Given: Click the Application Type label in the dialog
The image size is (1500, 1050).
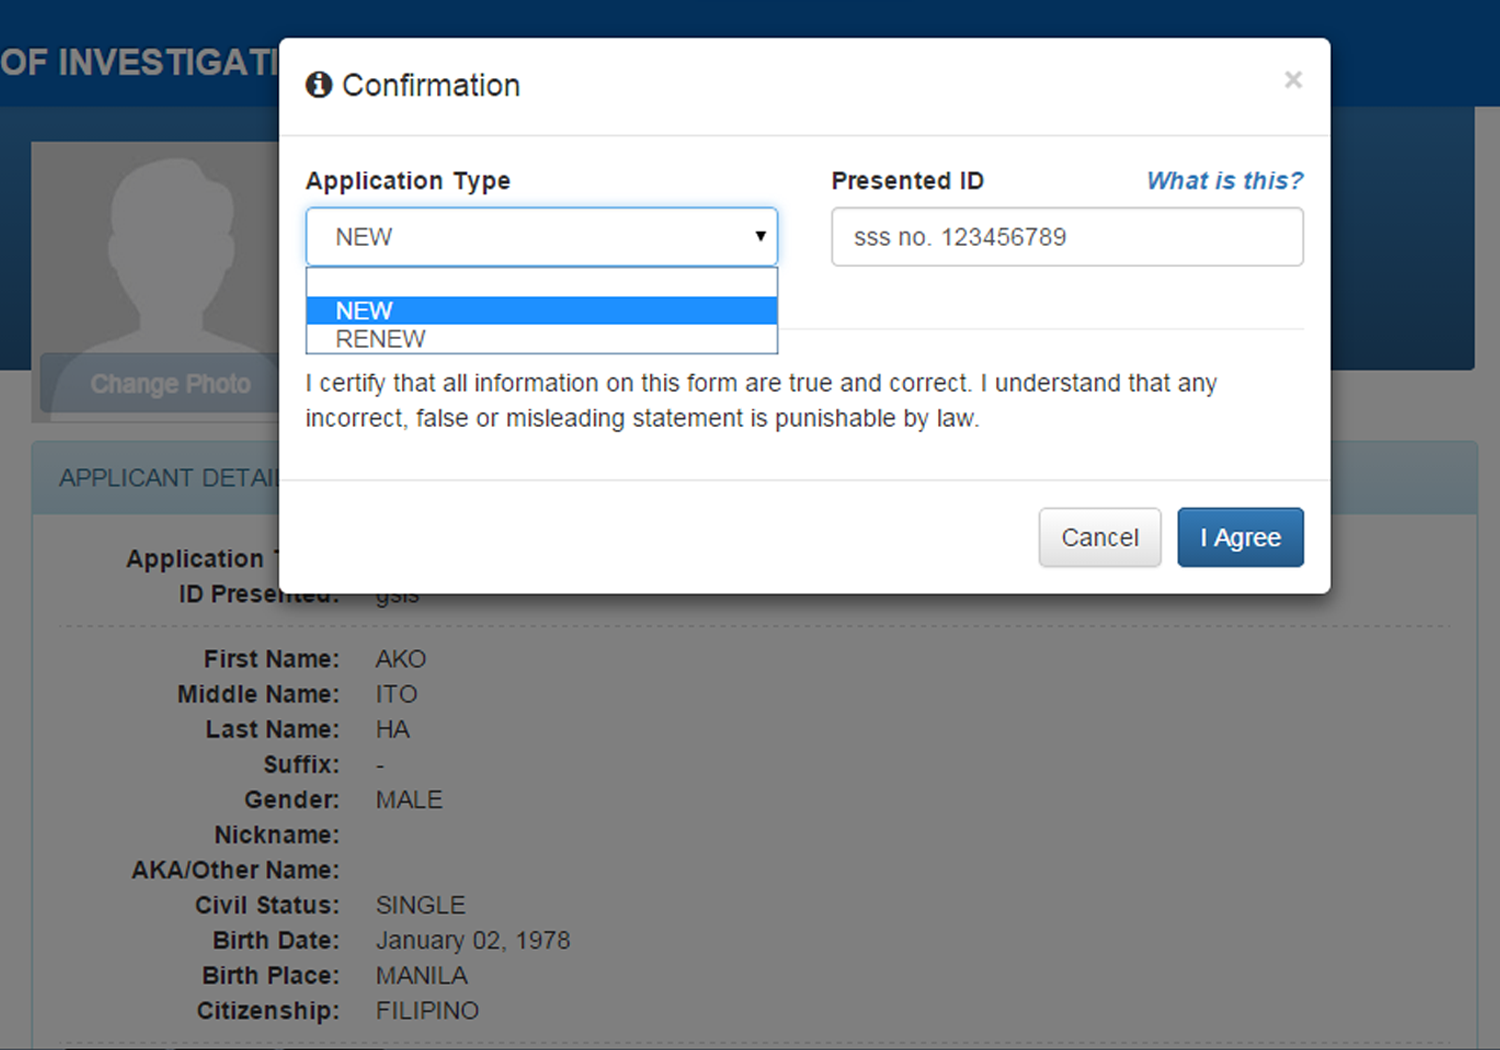Looking at the screenshot, I should (408, 181).
